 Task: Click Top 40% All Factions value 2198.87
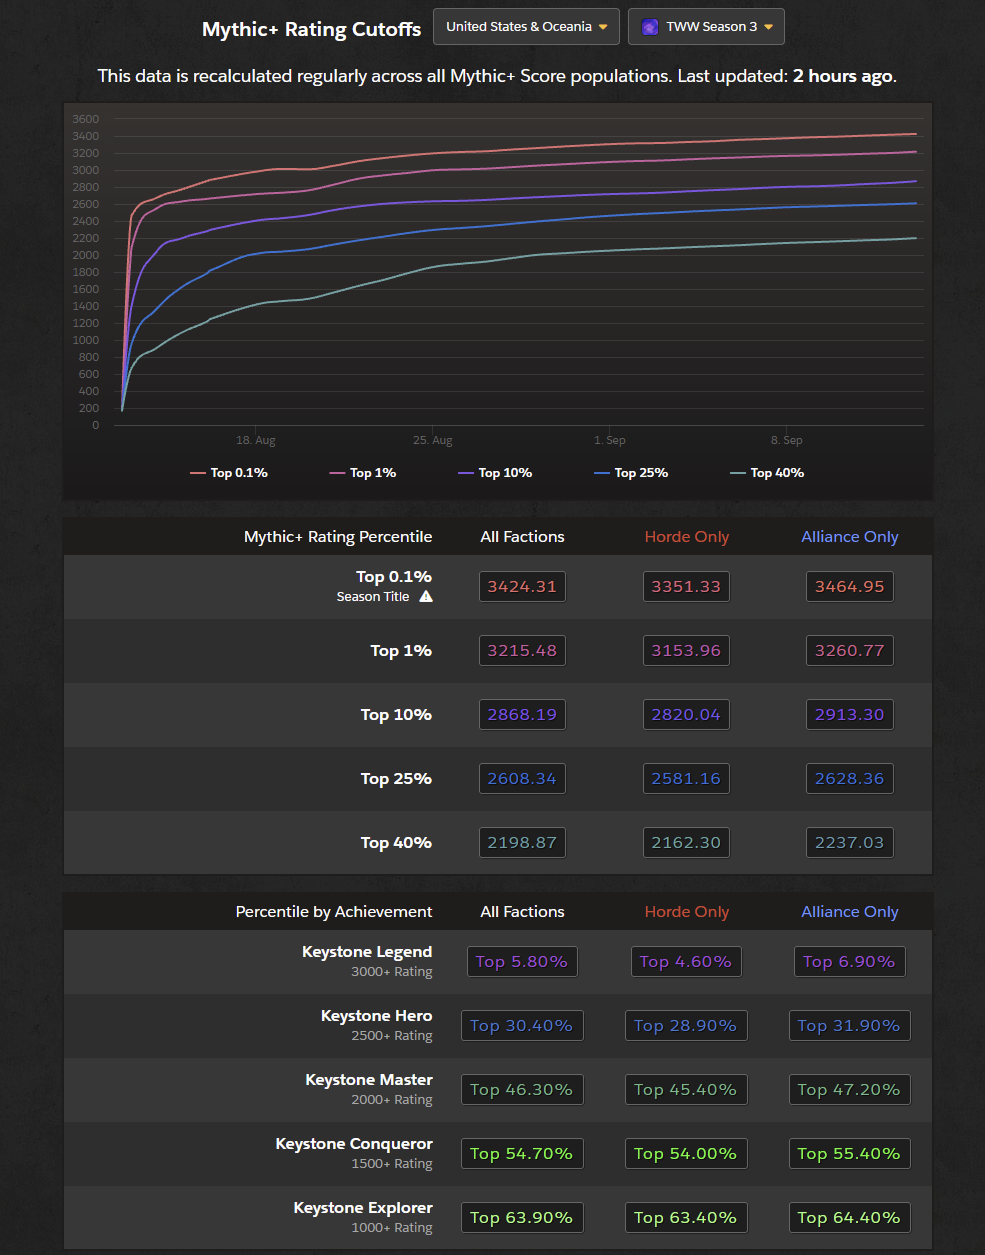pyautogui.click(x=522, y=843)
